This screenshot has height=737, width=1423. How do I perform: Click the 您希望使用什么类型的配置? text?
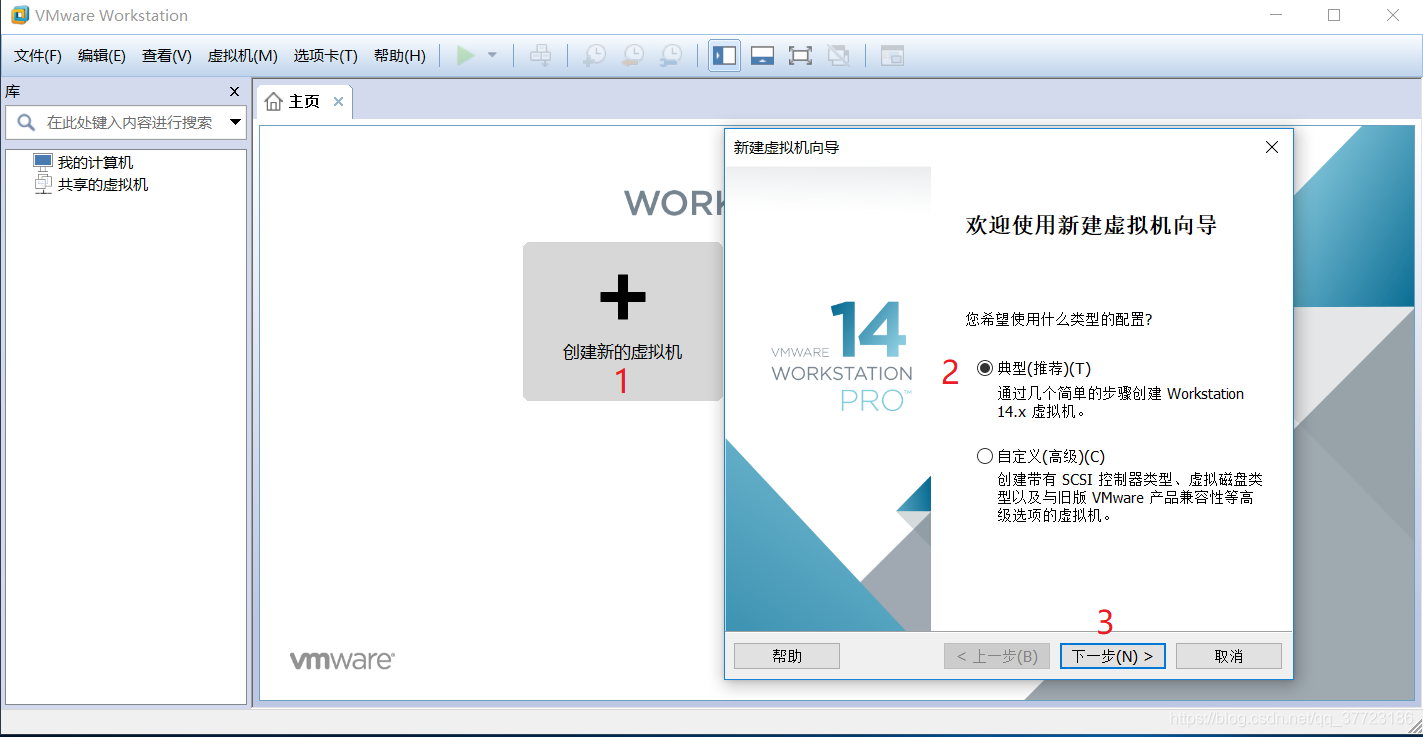pos(1059,319)
